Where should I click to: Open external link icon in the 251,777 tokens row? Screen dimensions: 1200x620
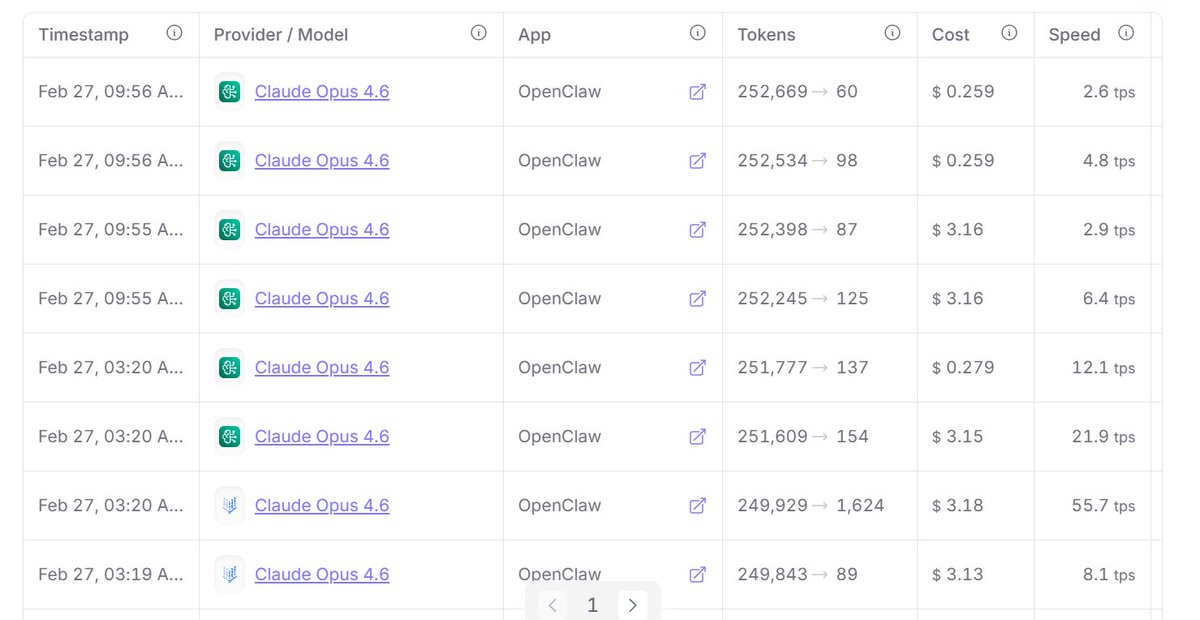click(x=698, y=368)
